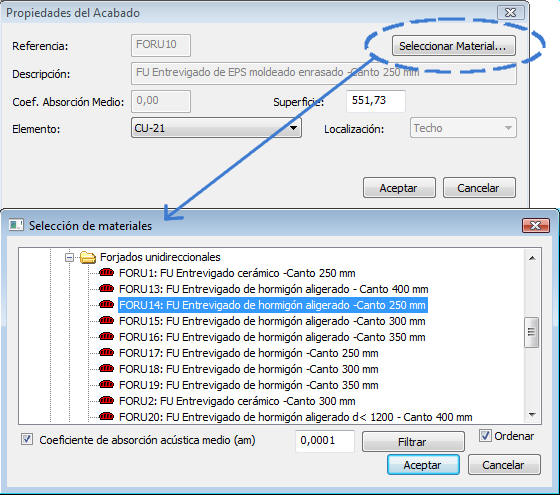Screen dimensions: 560x495
Task: Toggle Coeficiente de absorción acústica medio checkbox
Action: tap(27, 439)
